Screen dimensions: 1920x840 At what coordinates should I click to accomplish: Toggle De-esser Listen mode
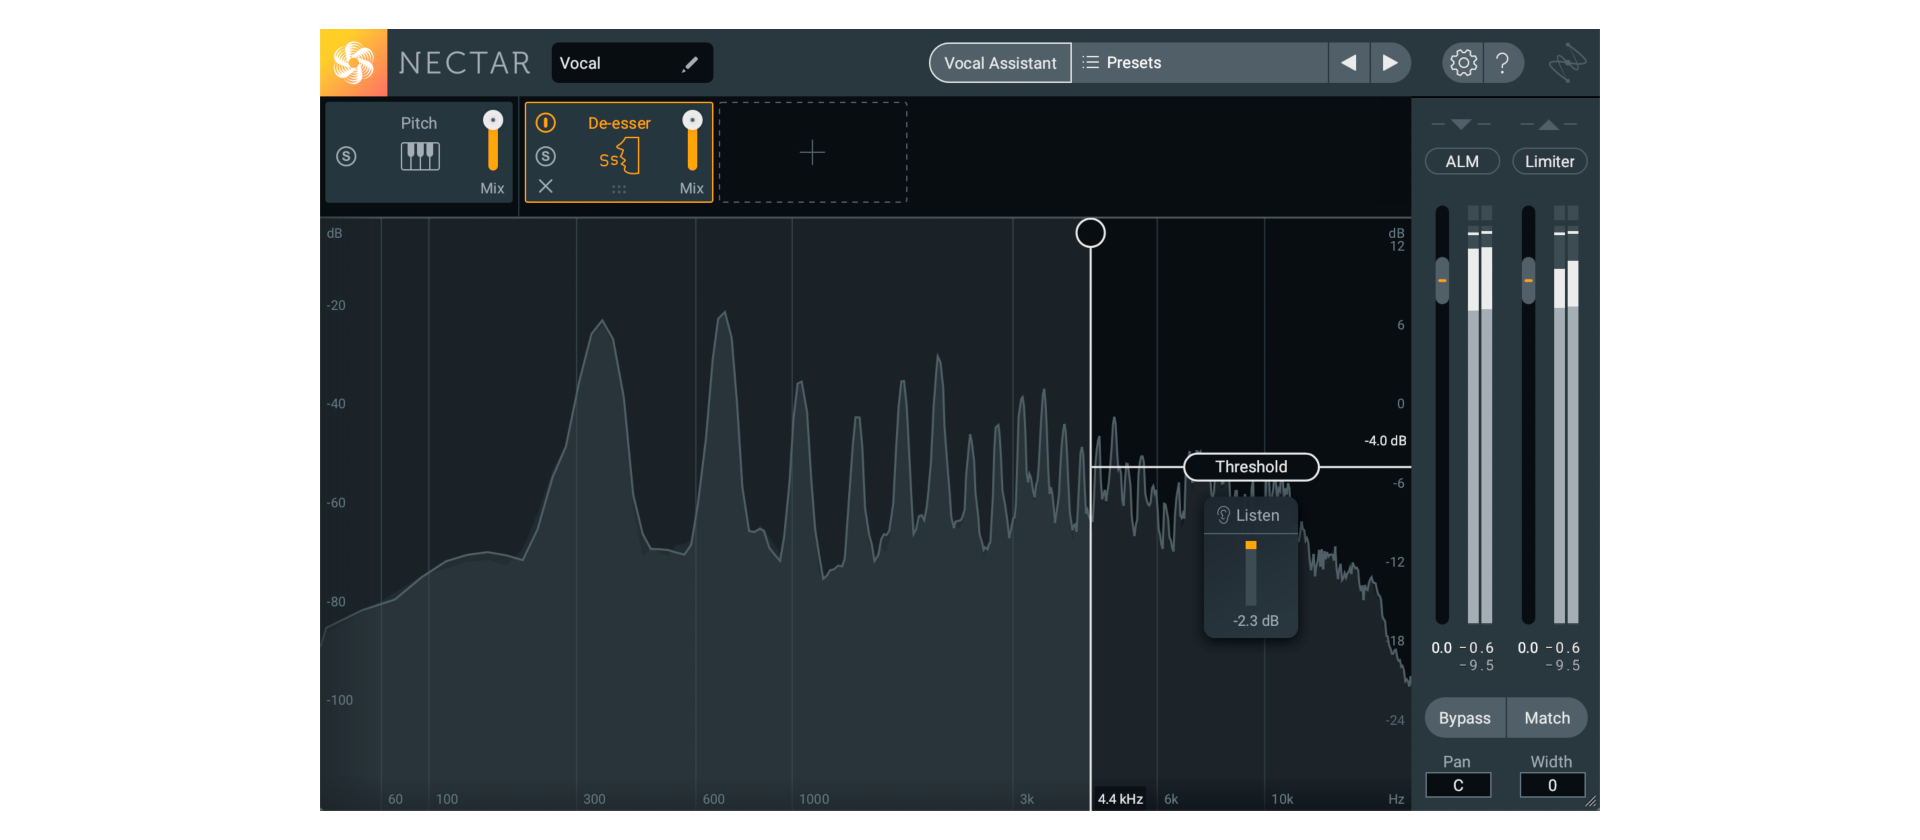click(x=1249, y=515)
